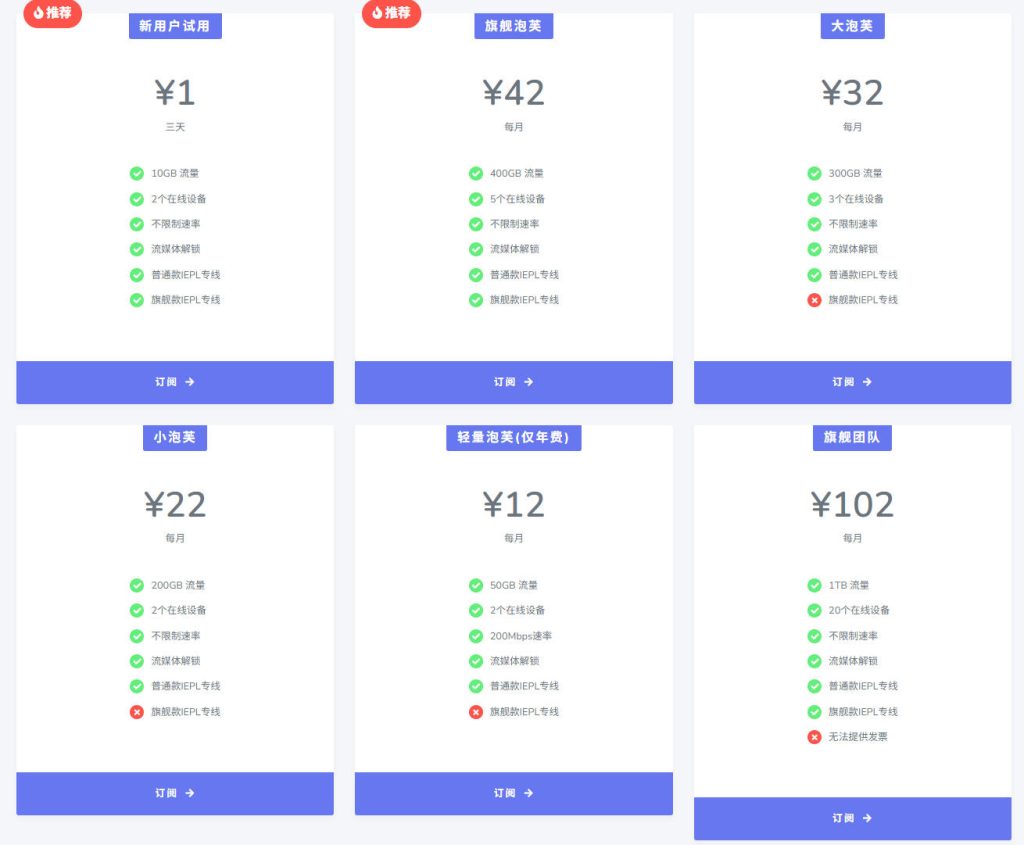The image size is (1024, 845).
Task: Click the 200GB 流量 feature text
Action: point(178,585)
